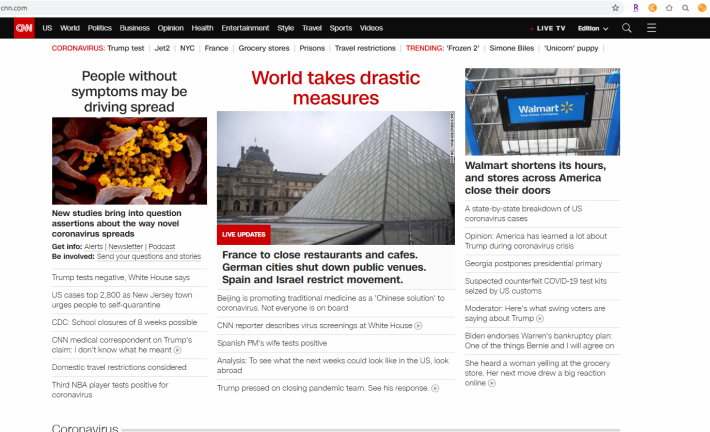Expand the Edition dropdown
Image resolution: width=710 pixels, height=432 pixels.
click(x=593, y=28)
